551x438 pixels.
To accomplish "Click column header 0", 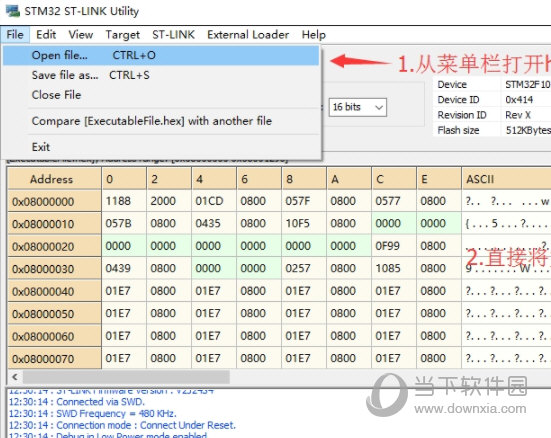I will coord(124,179).
